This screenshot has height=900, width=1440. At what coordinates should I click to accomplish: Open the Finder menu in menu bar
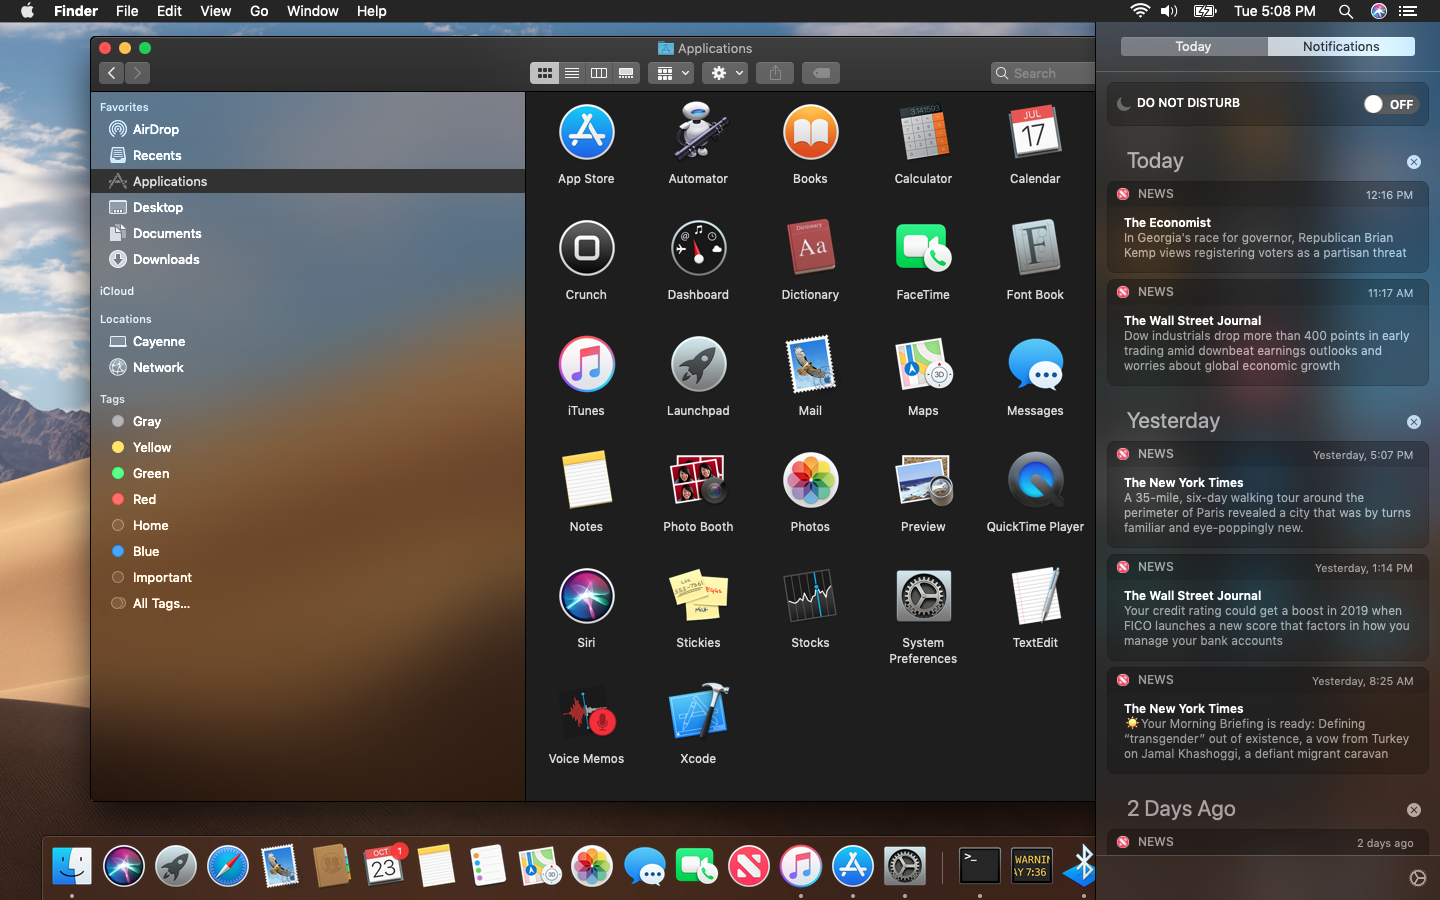point(76,11)
